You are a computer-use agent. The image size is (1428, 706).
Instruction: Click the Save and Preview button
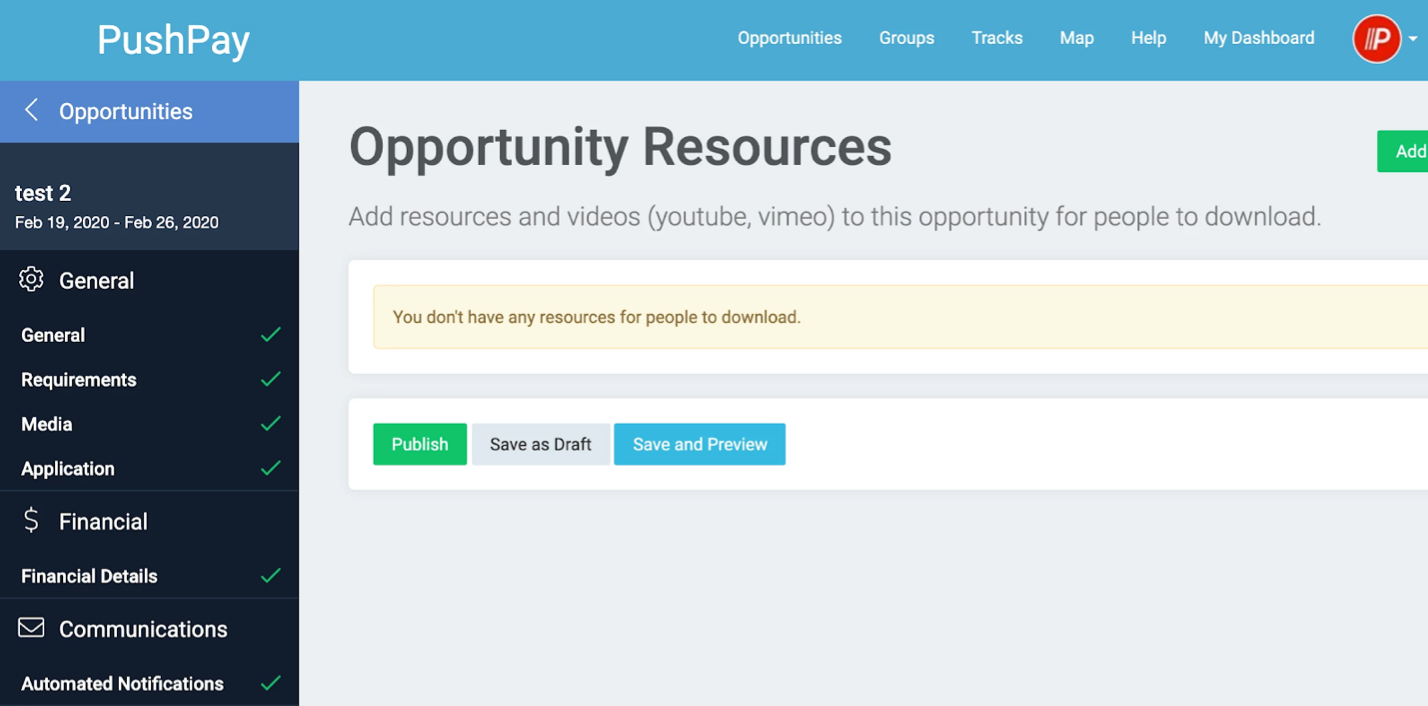700,444
